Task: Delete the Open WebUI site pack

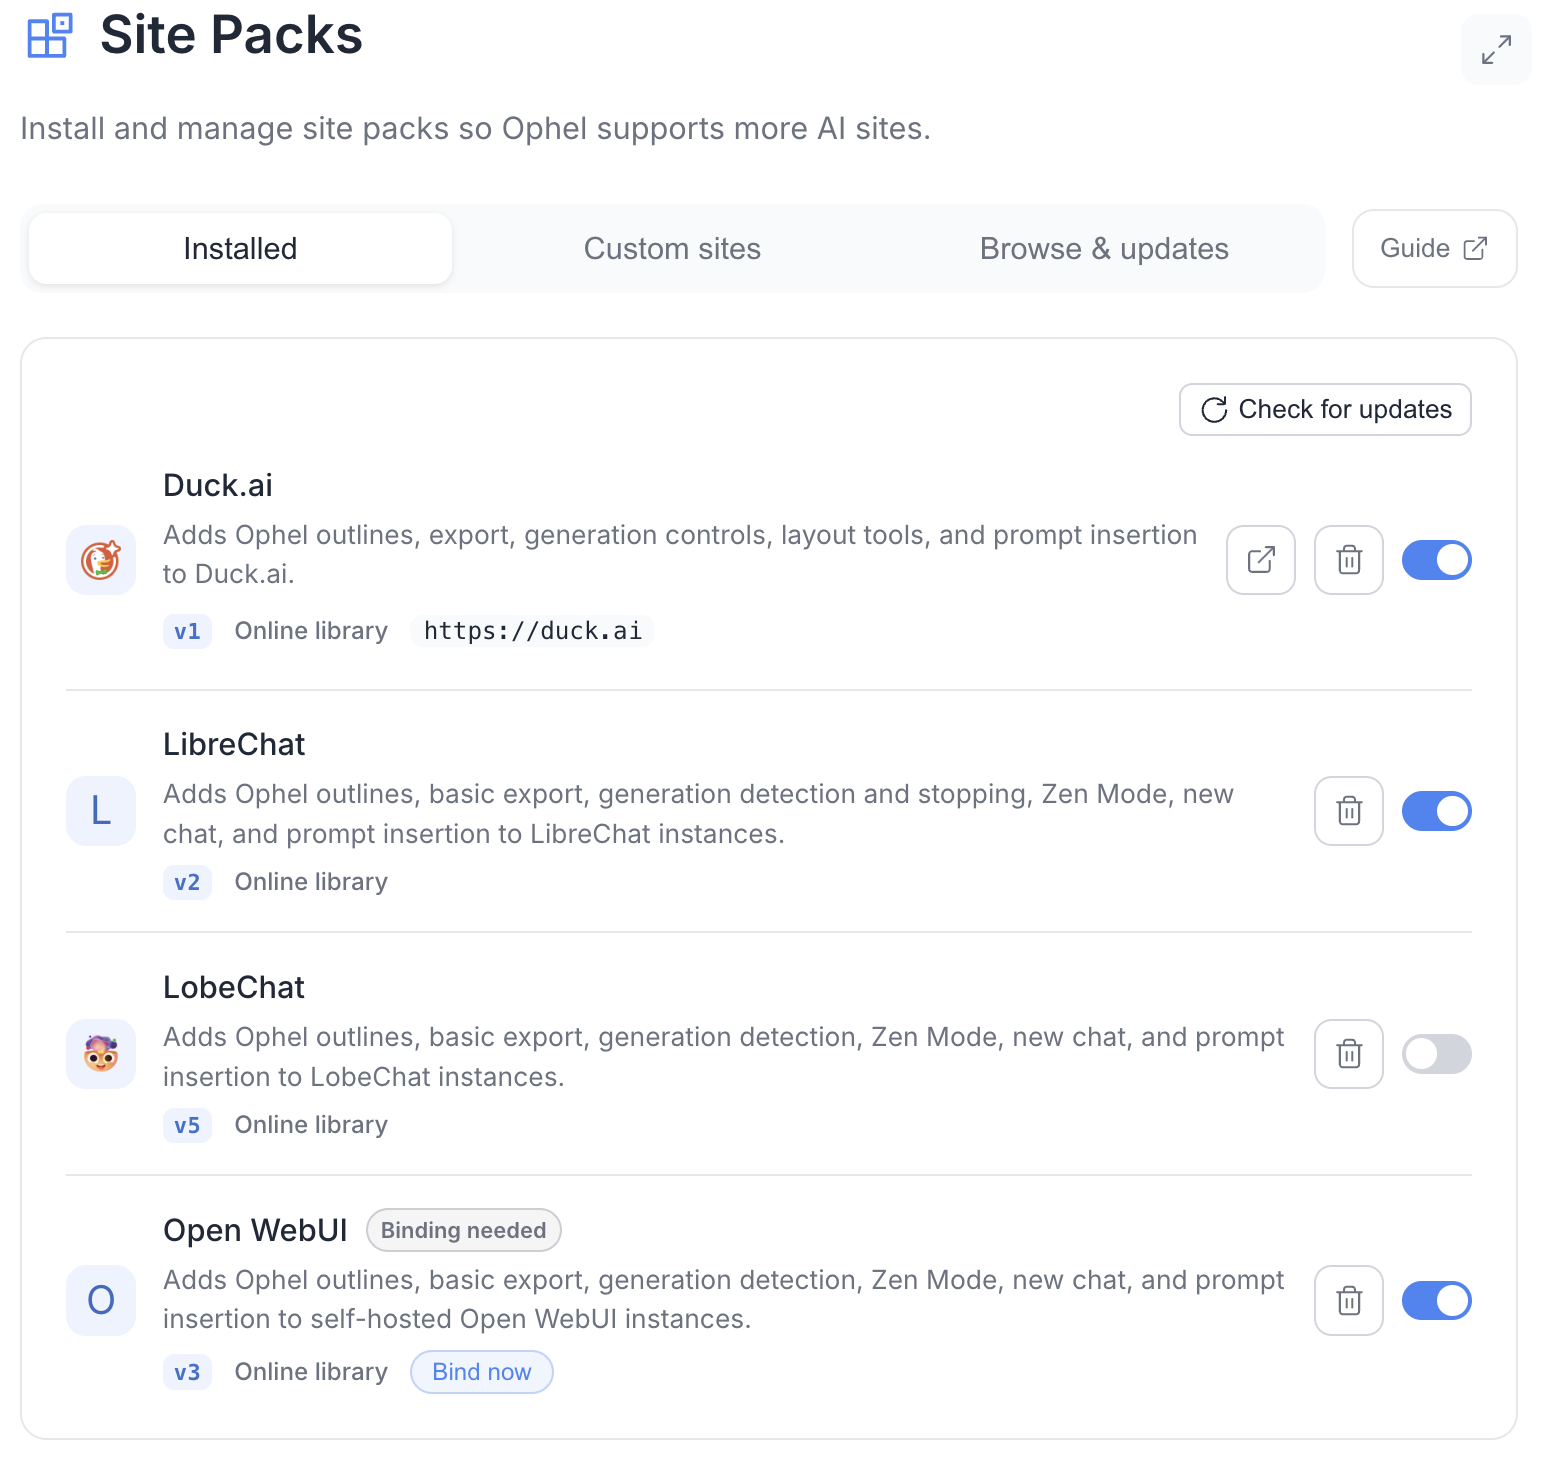Action: [x=1349, y=1300]
